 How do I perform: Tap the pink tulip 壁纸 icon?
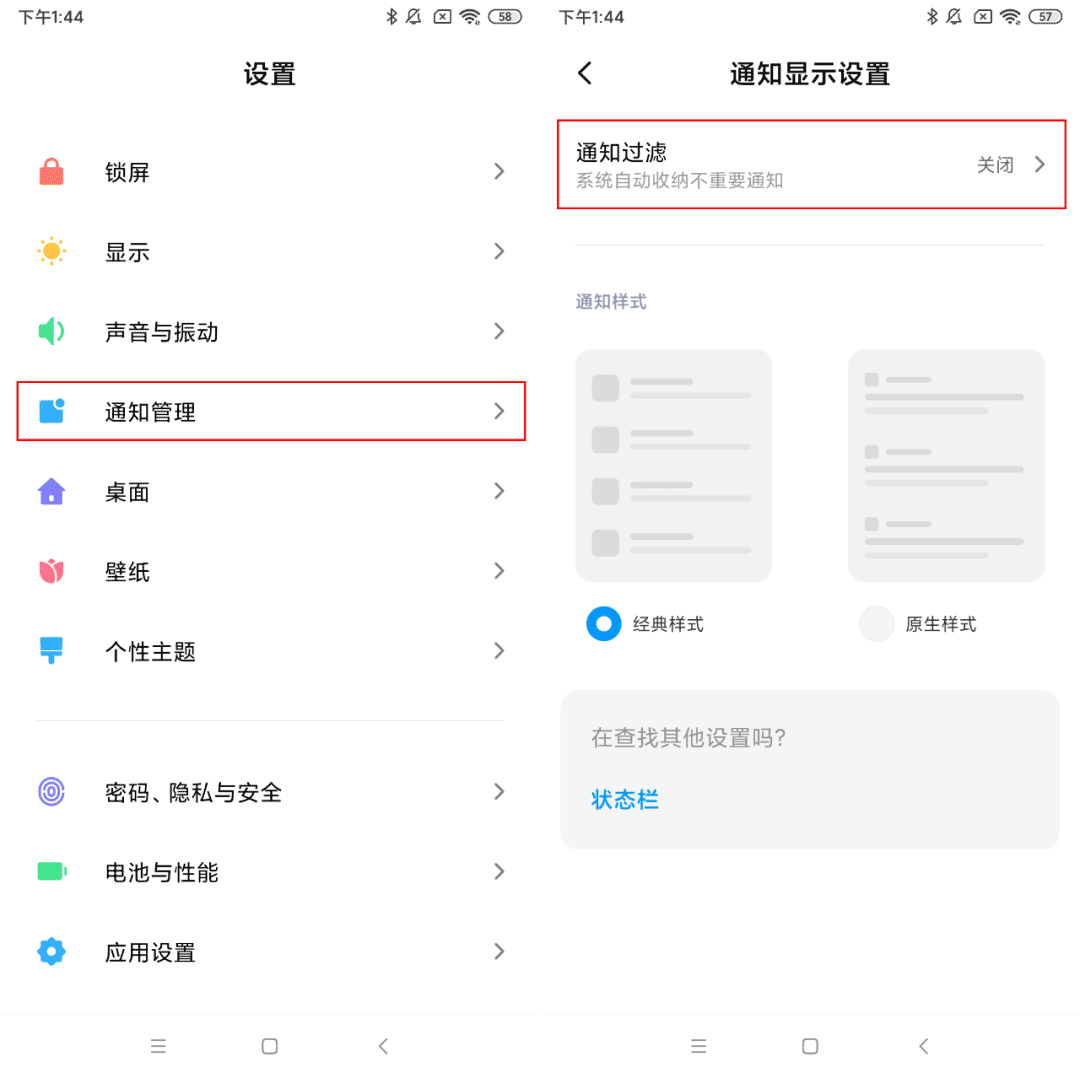pyautogui.click(x=52, y=571)
